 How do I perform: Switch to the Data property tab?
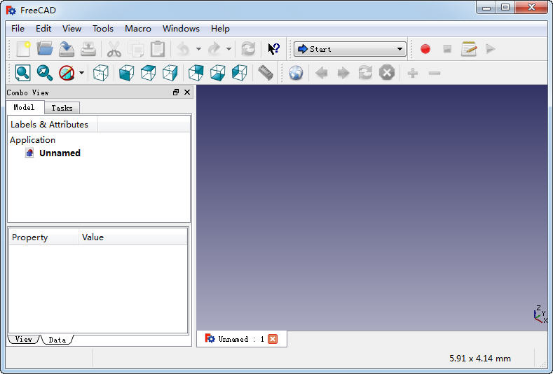57,340
